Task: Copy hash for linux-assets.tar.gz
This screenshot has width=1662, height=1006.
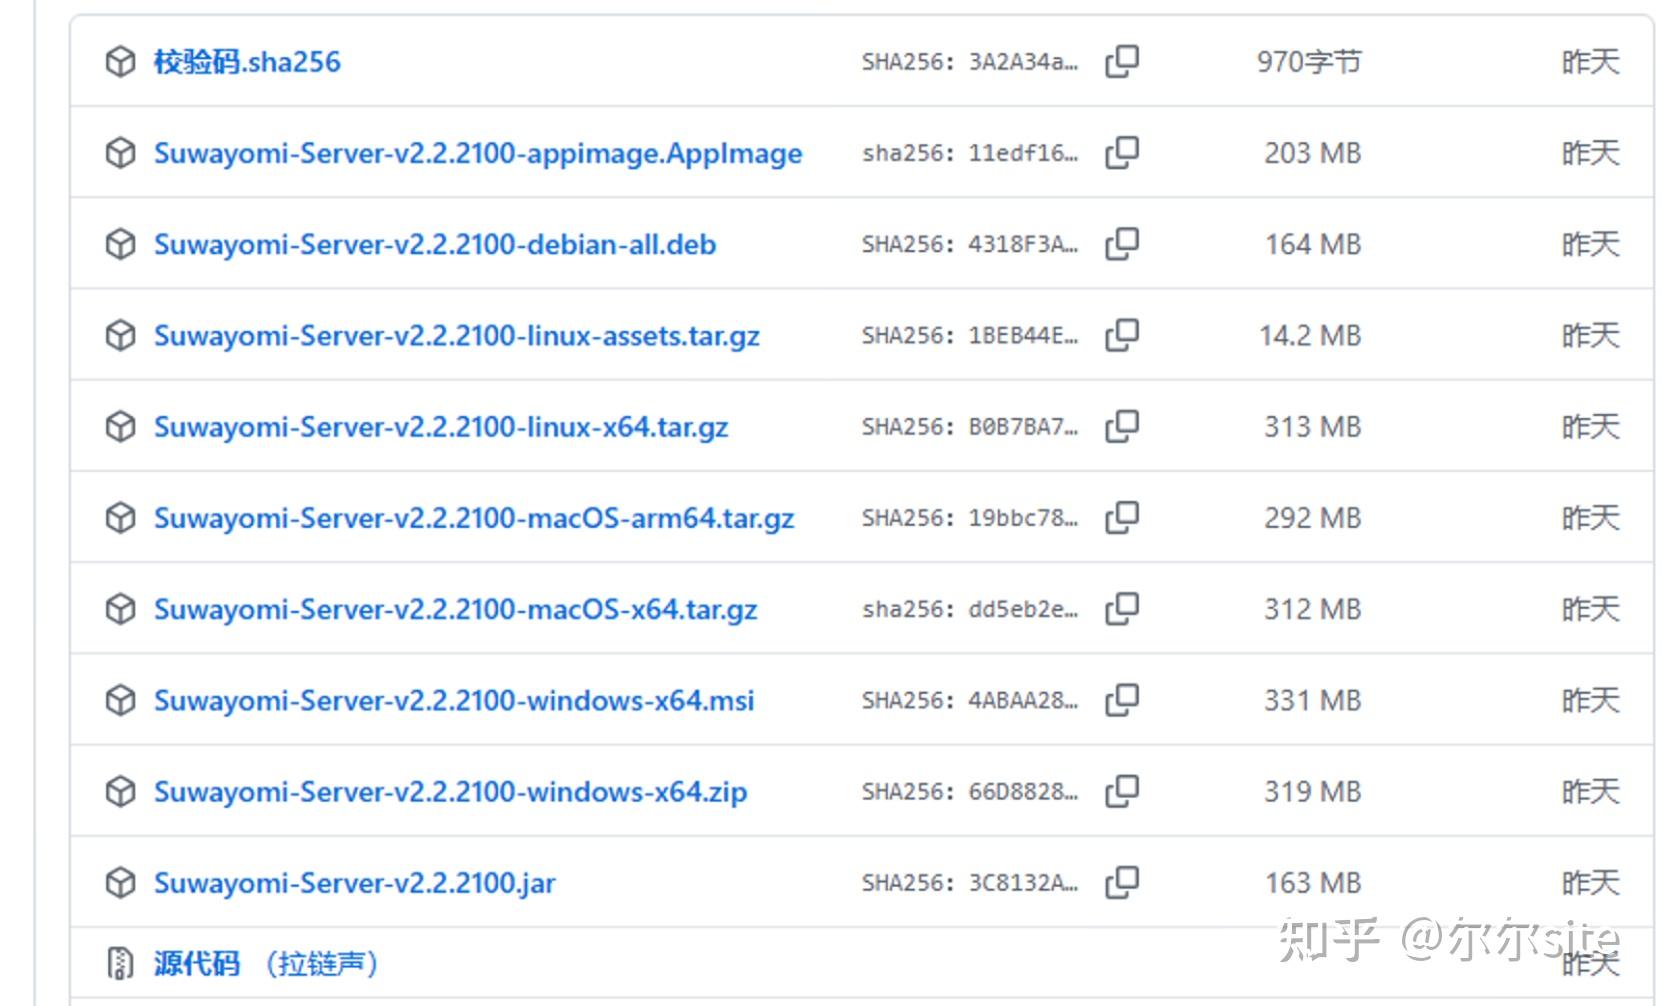Action: (1122, 335)
